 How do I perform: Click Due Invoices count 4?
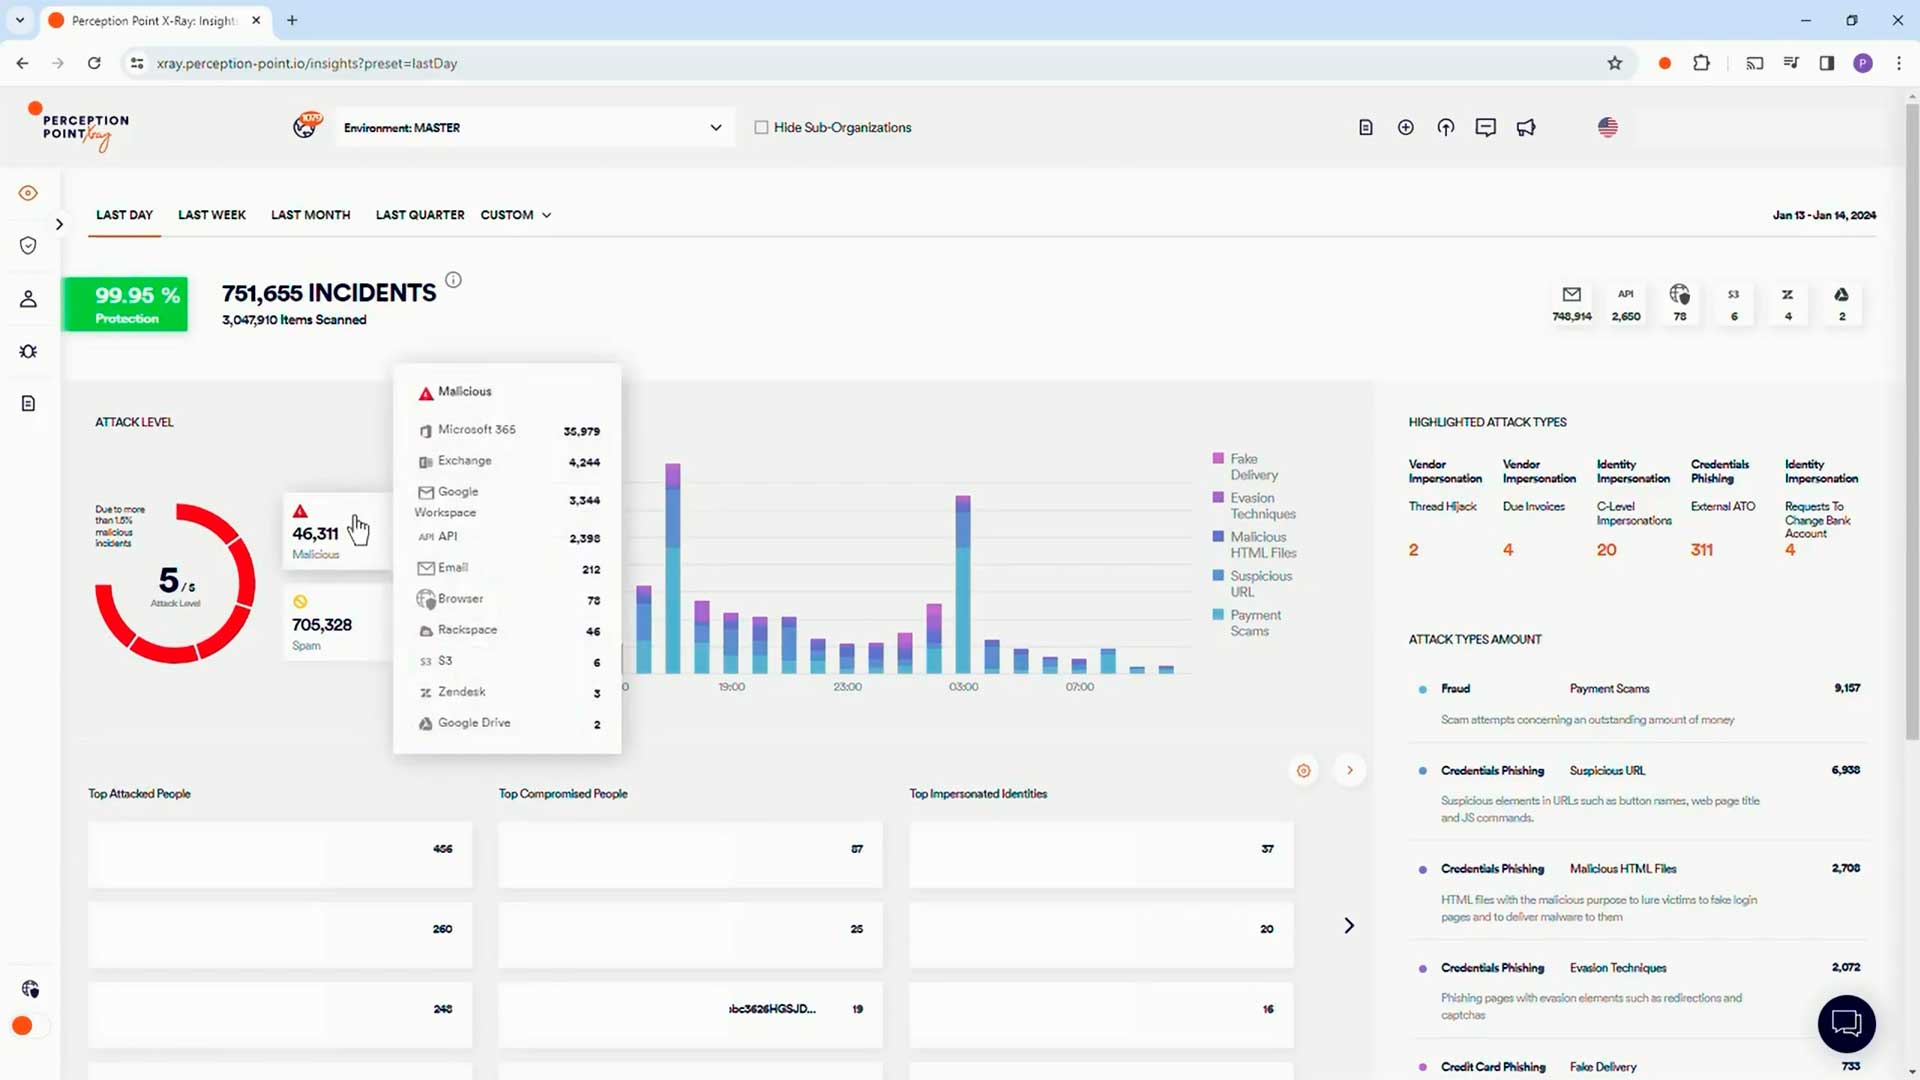[x=1508, y=550]
